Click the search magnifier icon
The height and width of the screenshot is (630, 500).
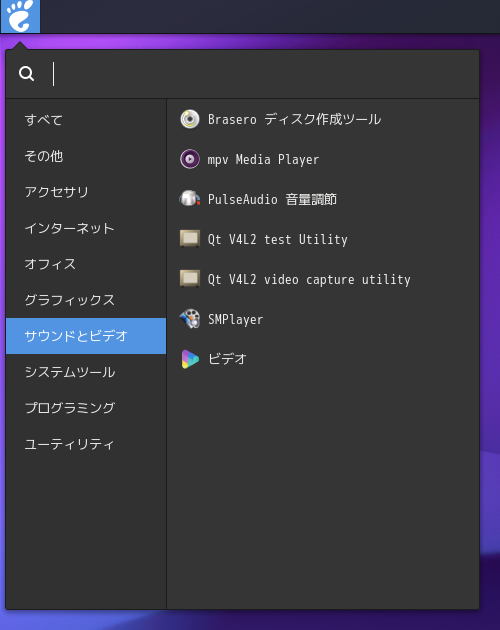[27, 74]
